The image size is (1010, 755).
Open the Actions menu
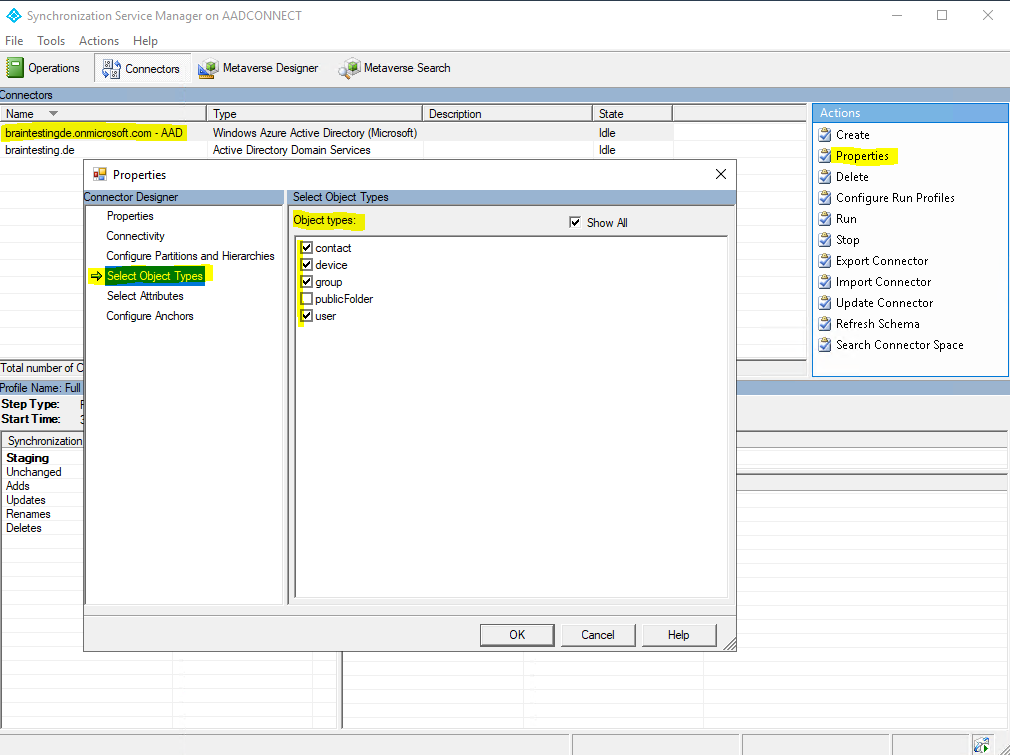click(x=99, y=41)
